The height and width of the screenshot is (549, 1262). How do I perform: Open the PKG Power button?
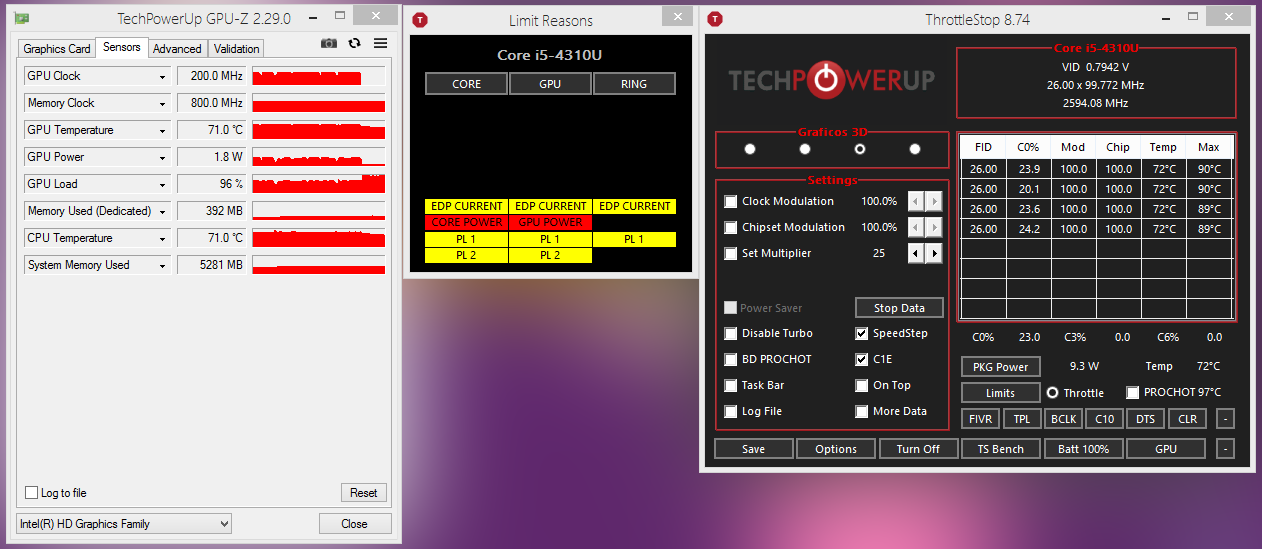click(x=1000, y=367)
